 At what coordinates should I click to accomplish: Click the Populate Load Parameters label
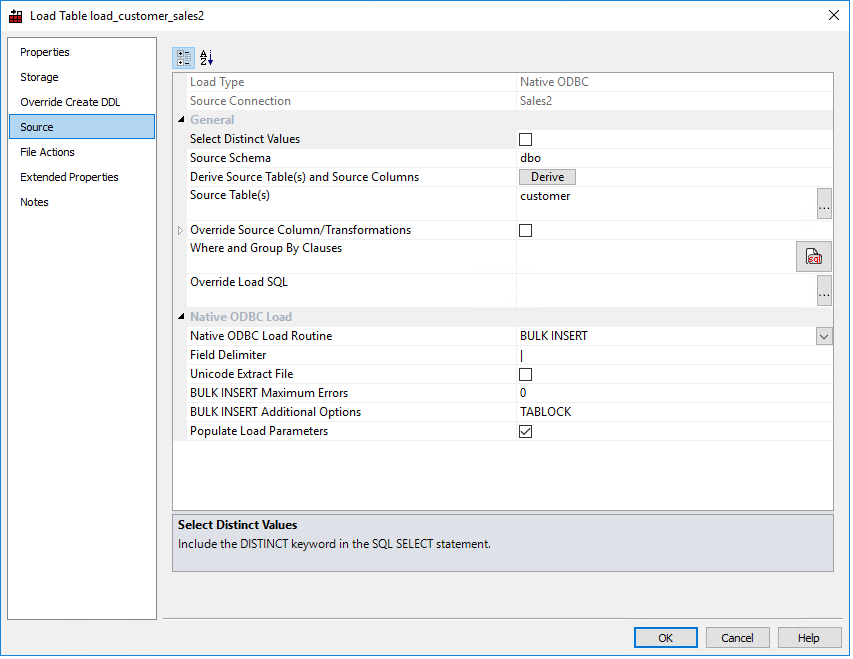point(259,431)
